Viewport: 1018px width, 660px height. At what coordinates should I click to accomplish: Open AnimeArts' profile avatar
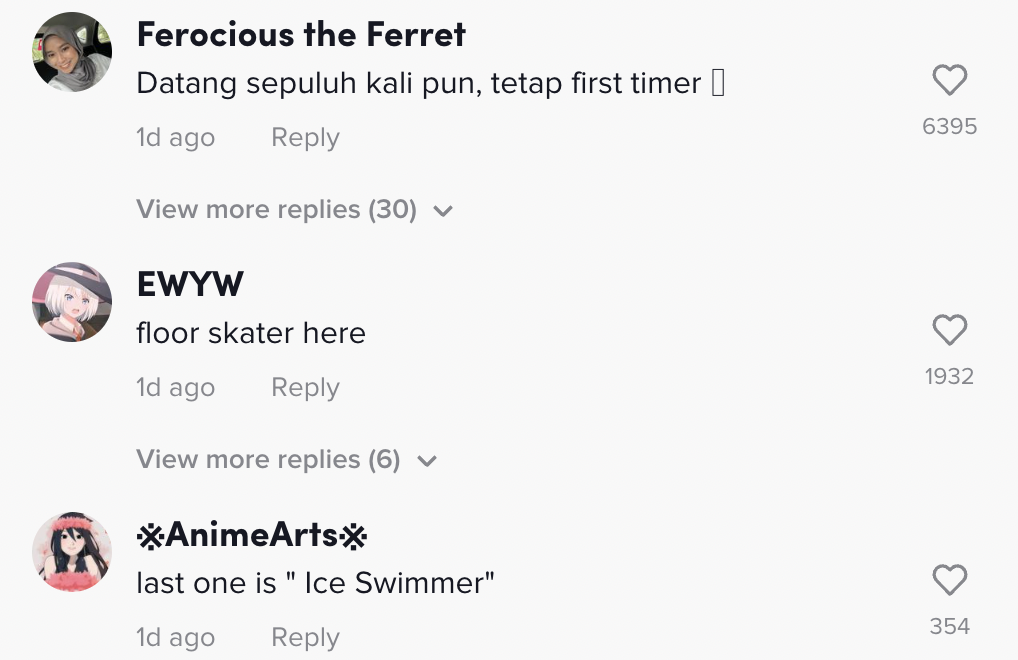(x=72, y=552)
